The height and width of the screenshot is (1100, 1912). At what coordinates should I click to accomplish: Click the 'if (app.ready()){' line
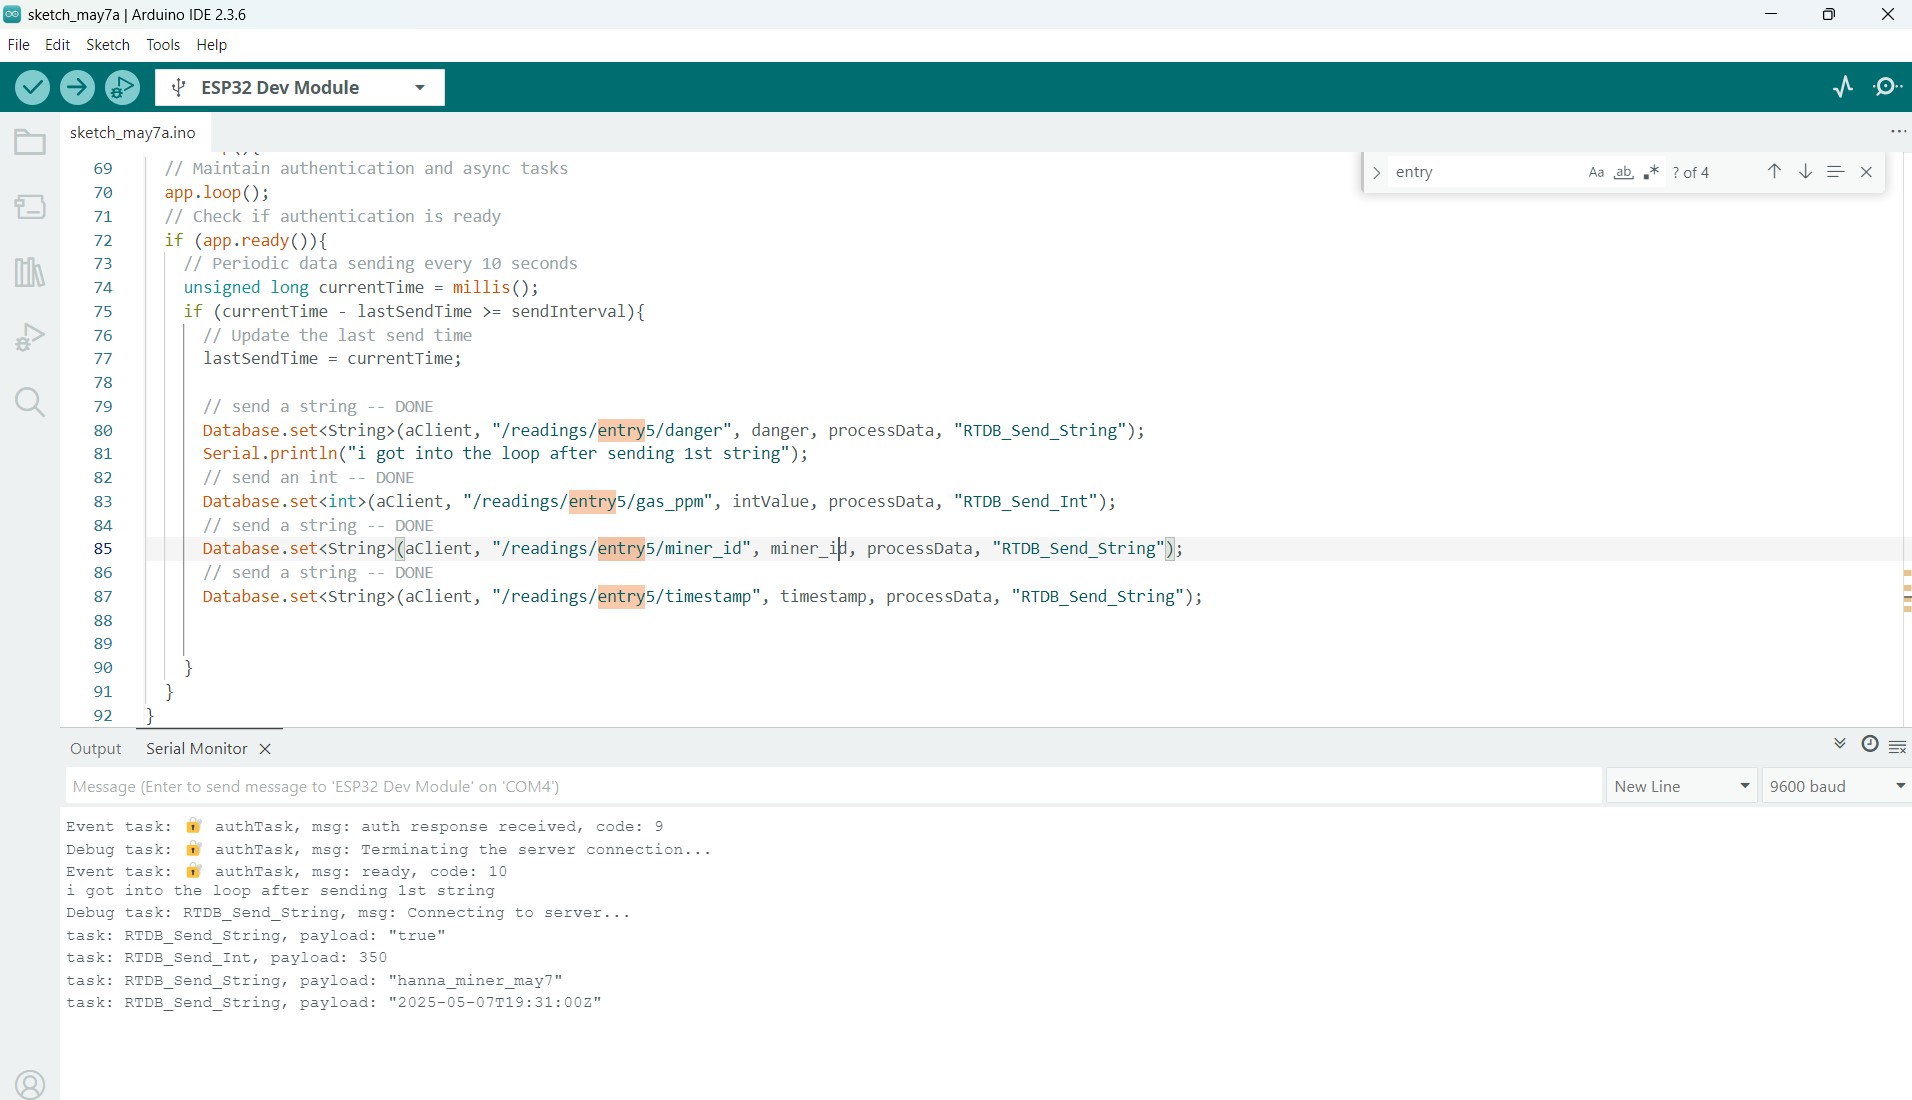(246, 241)
